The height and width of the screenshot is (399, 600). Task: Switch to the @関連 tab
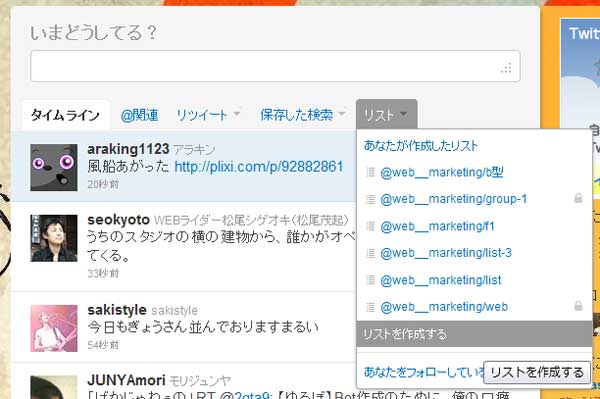coord(139,115)
